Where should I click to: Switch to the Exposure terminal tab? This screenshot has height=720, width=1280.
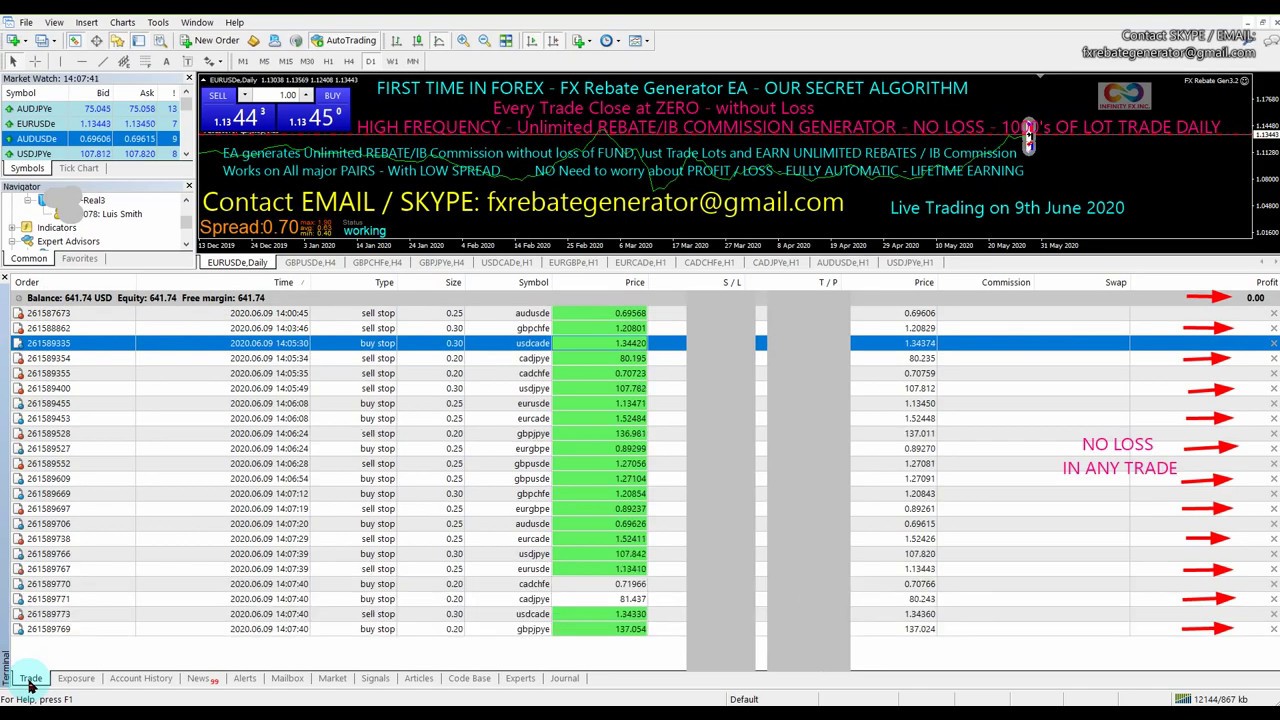[76, 678]
